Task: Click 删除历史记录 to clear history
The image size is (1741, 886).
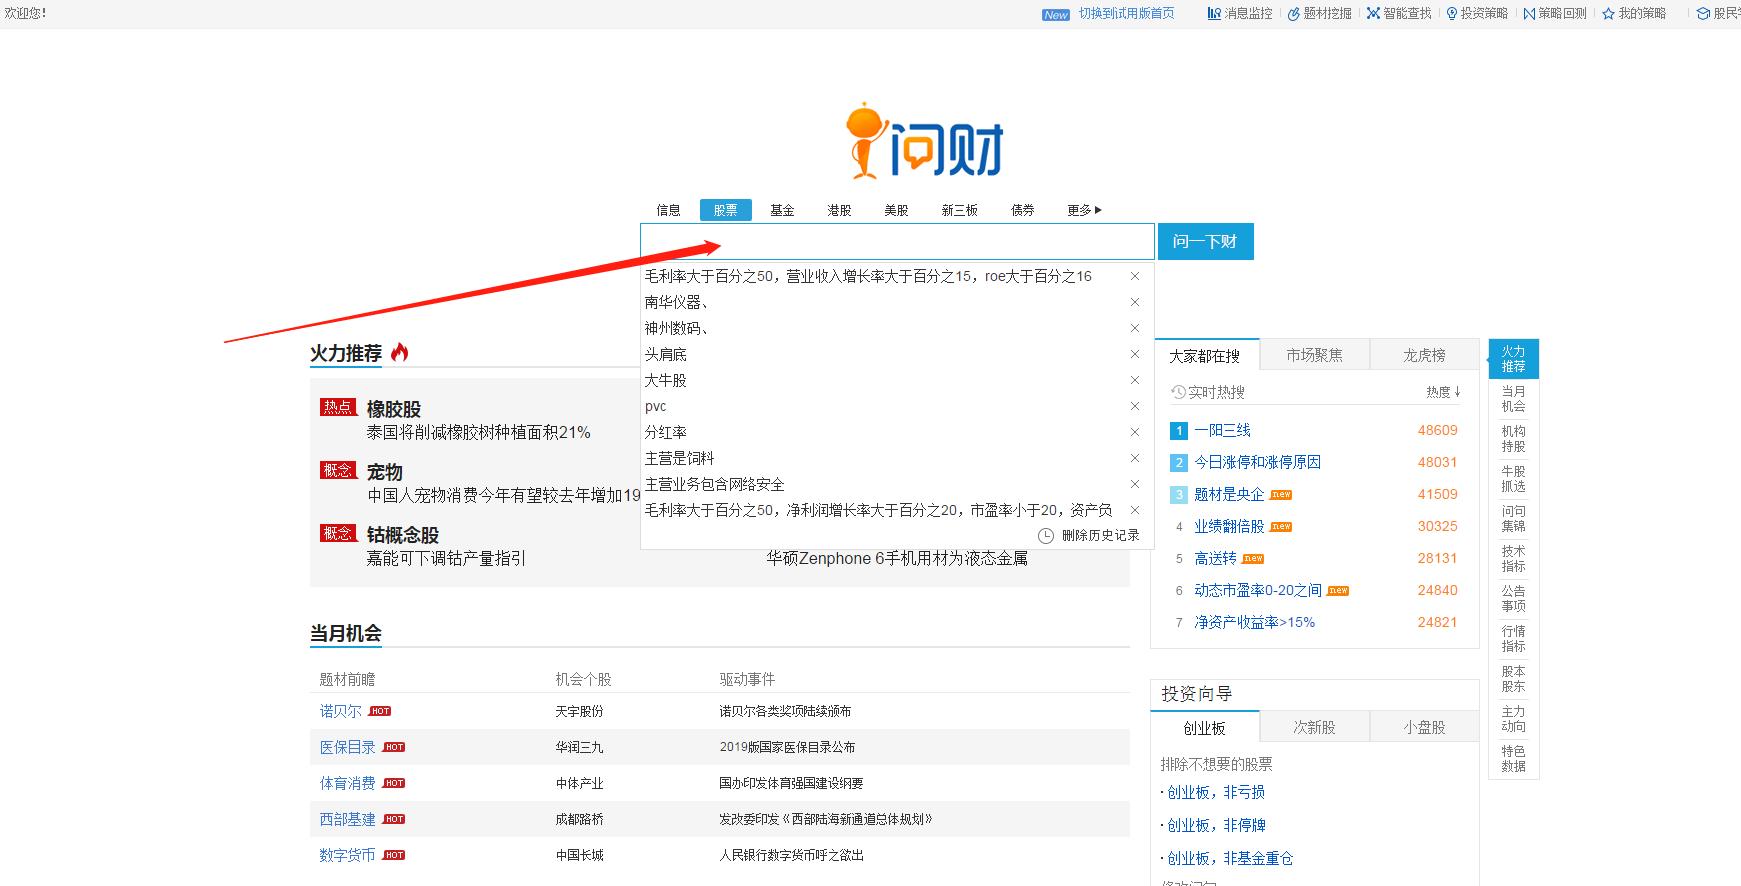Action: click(x=1100, y=535)
